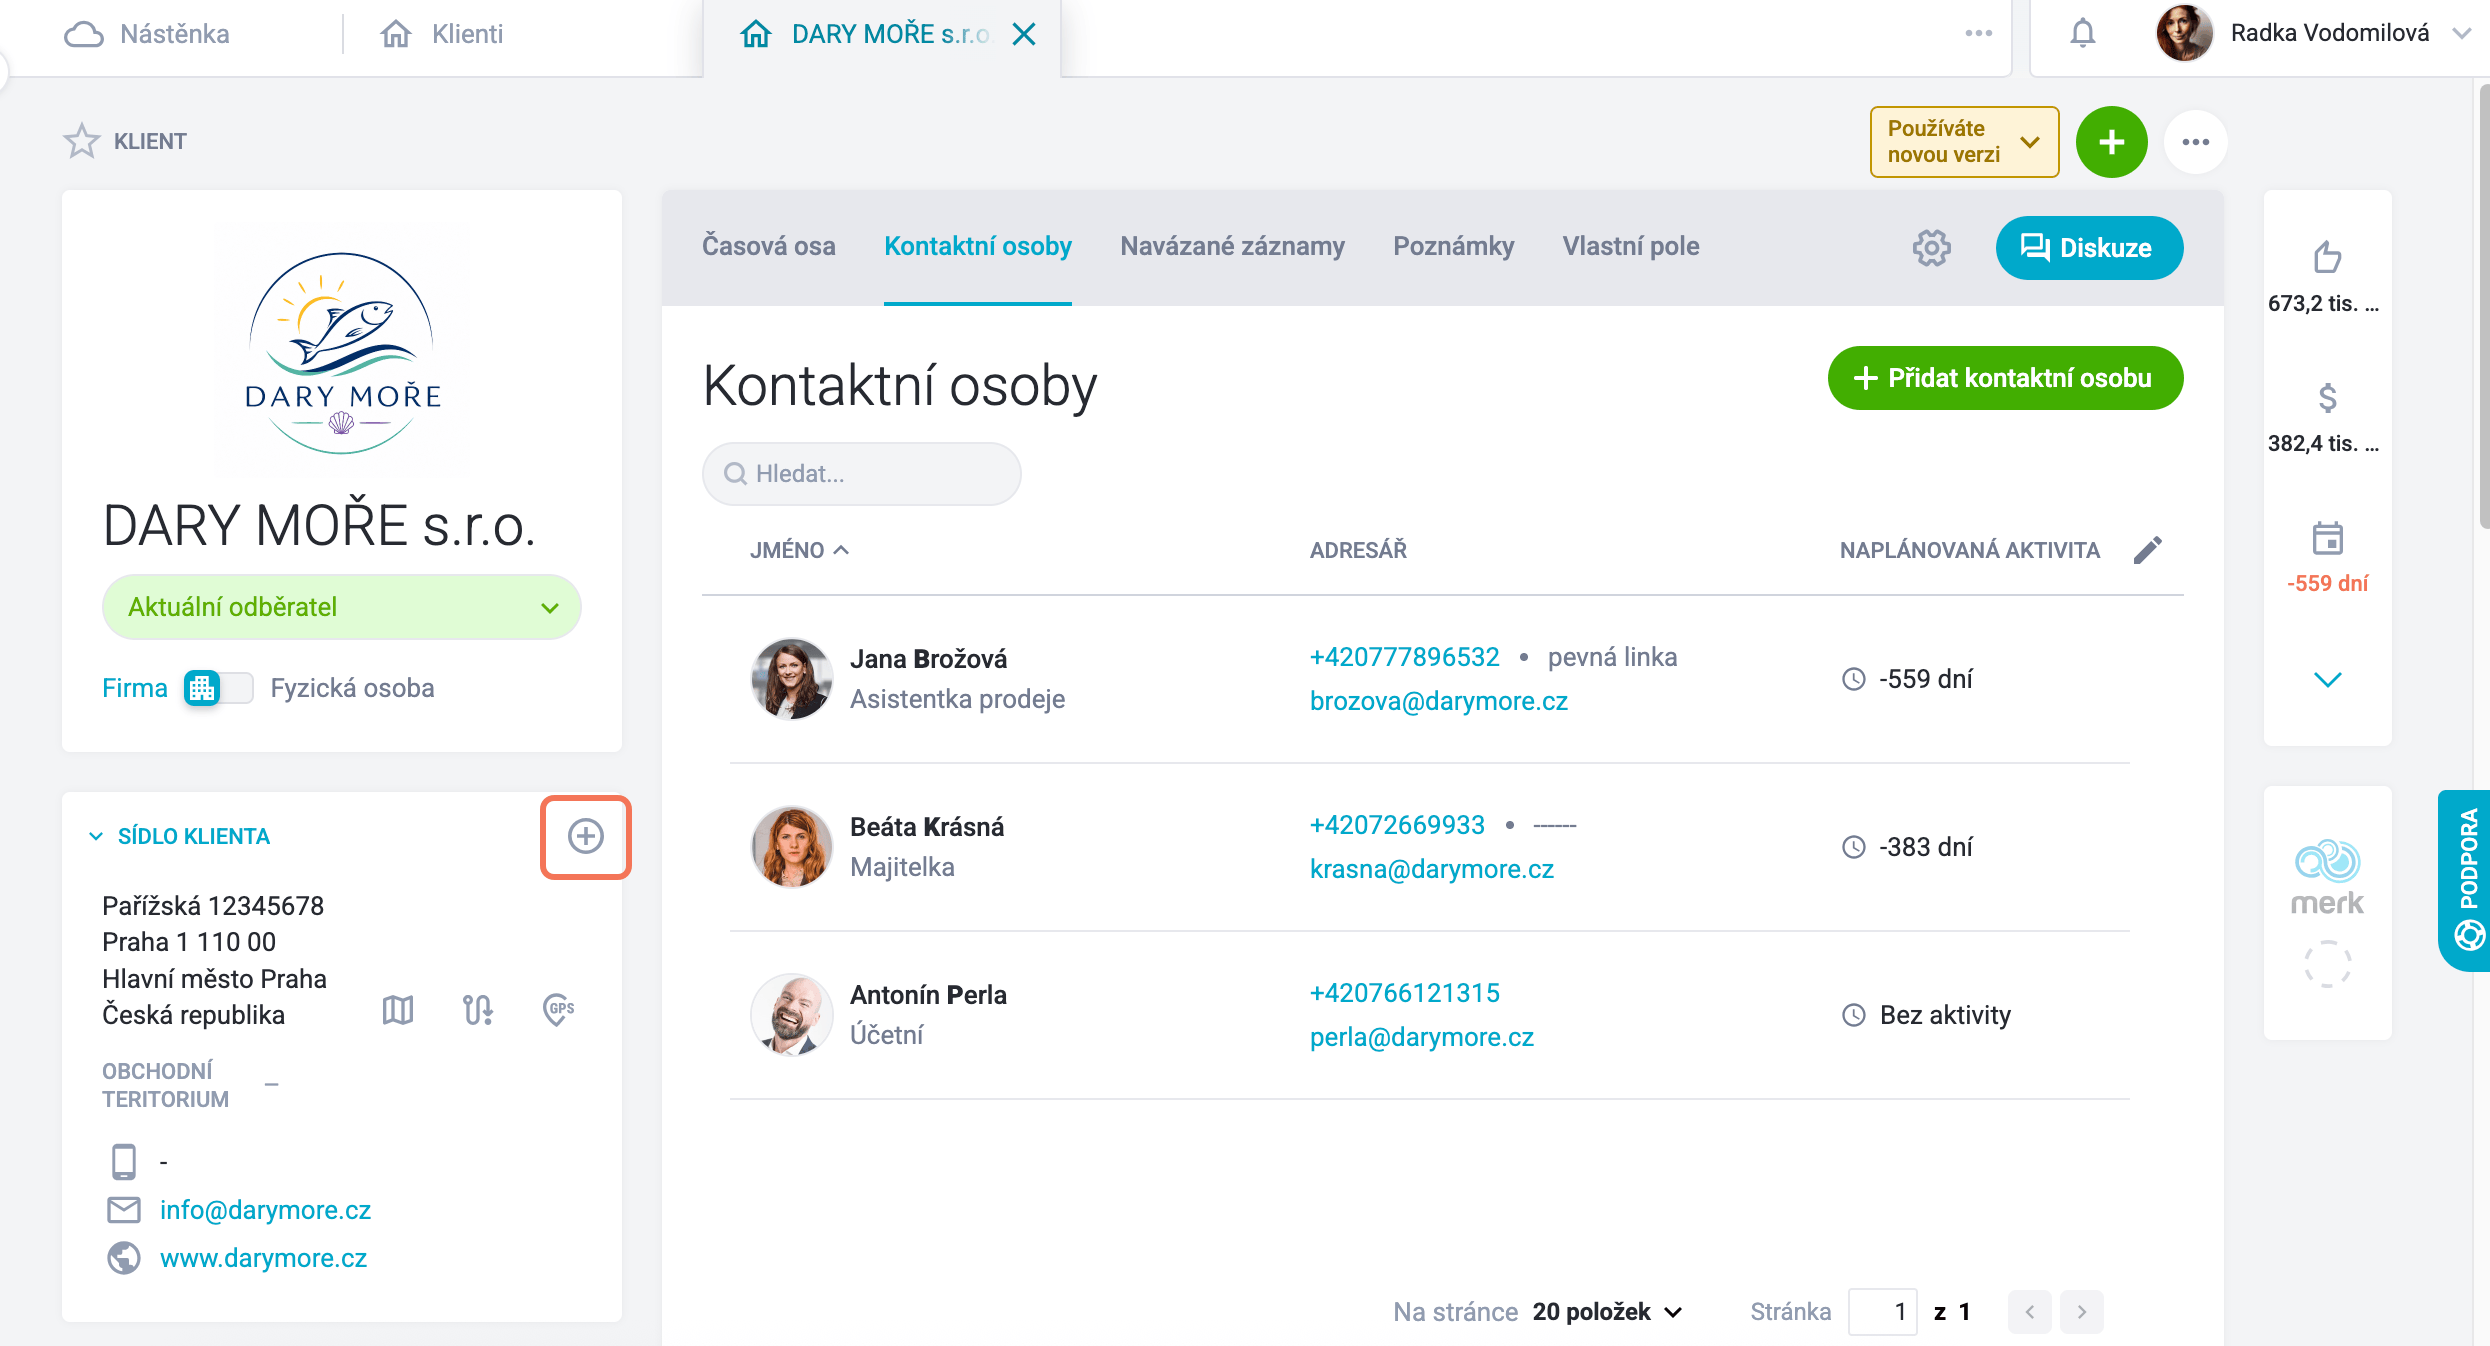This screenshot has height=1346, width=2490.
Task: Open notifications bell
Action: [x=2082, y=34]
